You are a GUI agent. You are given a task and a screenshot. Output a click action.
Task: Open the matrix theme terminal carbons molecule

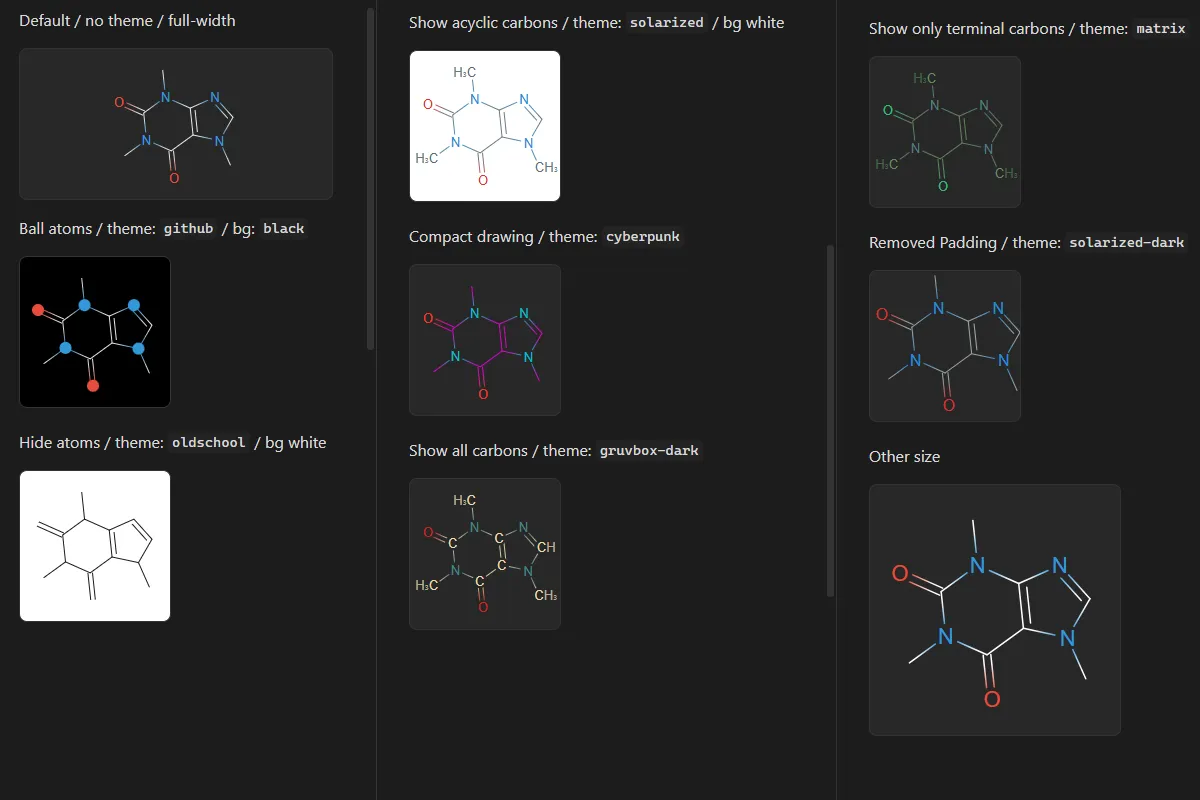click(x=945, y=132)
